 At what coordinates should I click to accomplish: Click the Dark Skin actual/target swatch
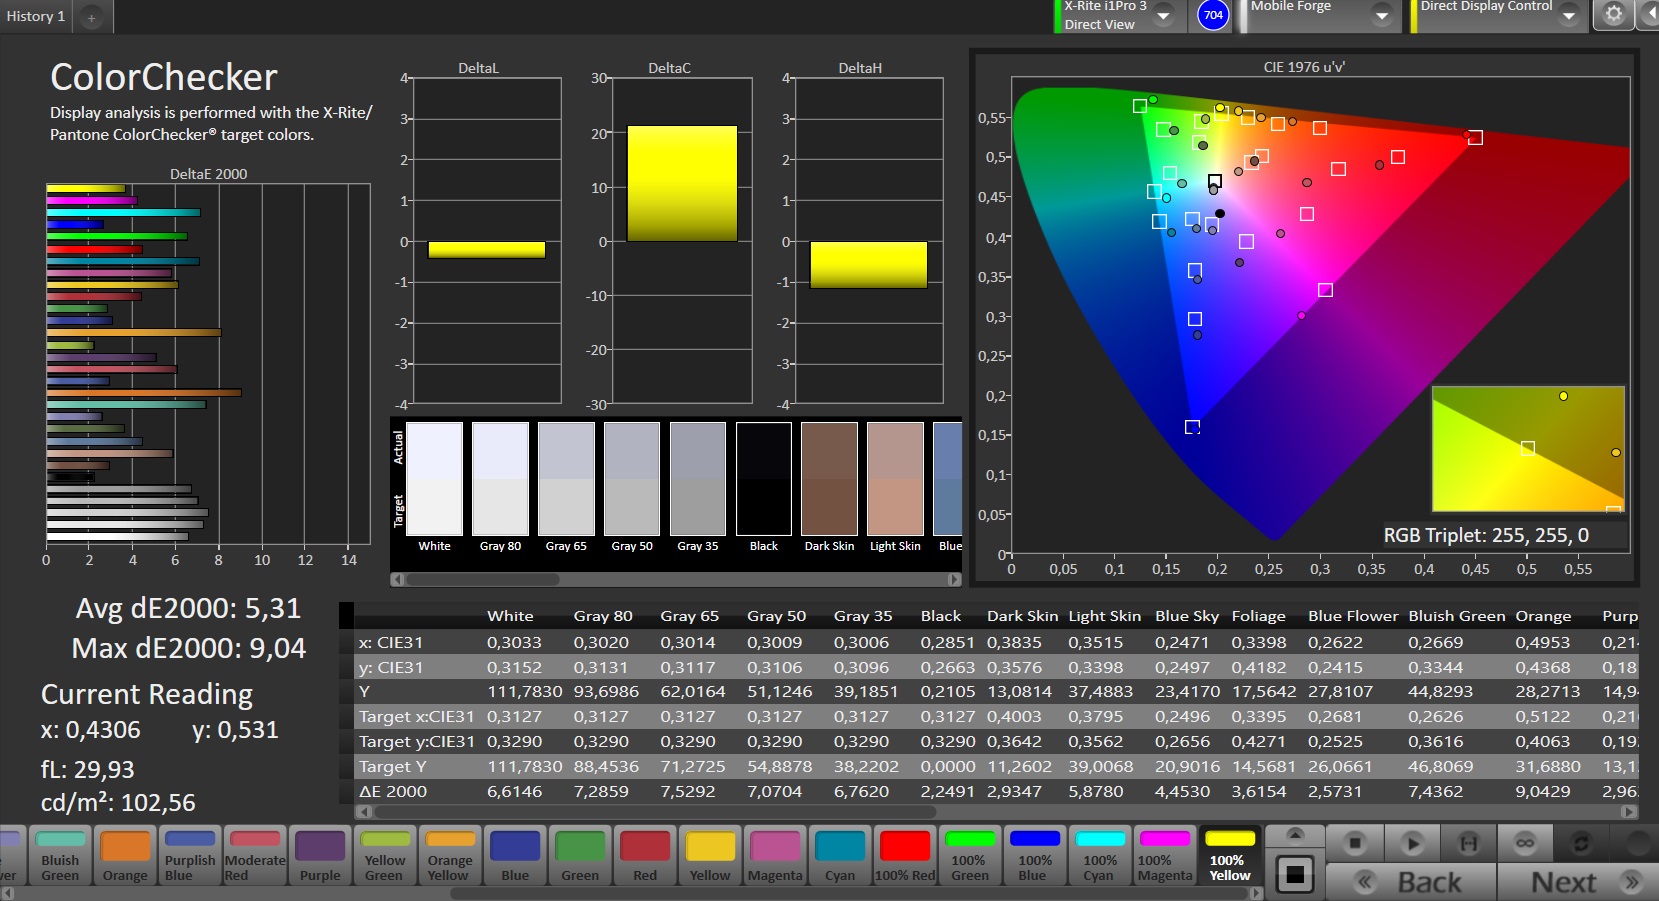(829, 480)
